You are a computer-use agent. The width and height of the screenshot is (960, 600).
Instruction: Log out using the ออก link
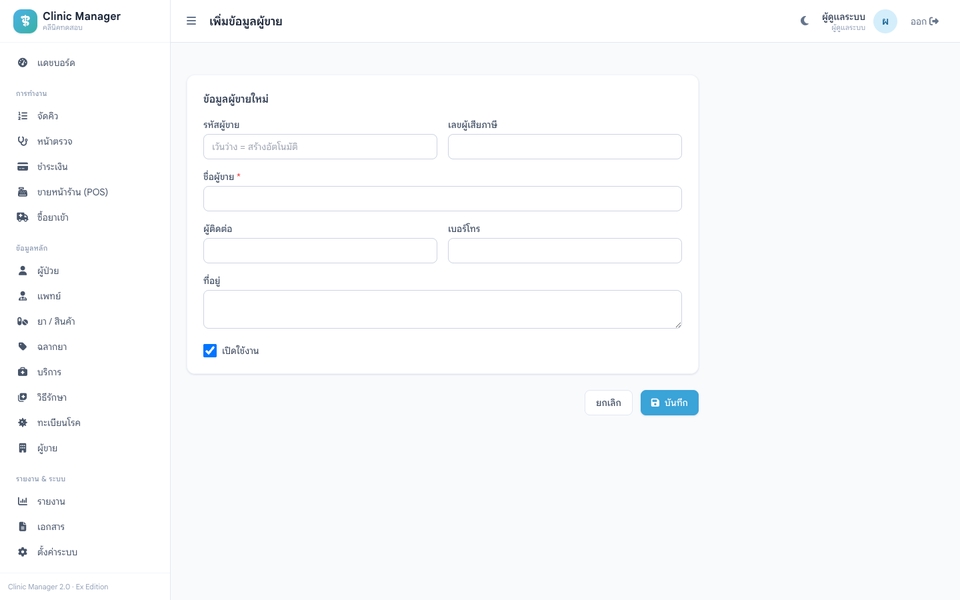(924, 21)
